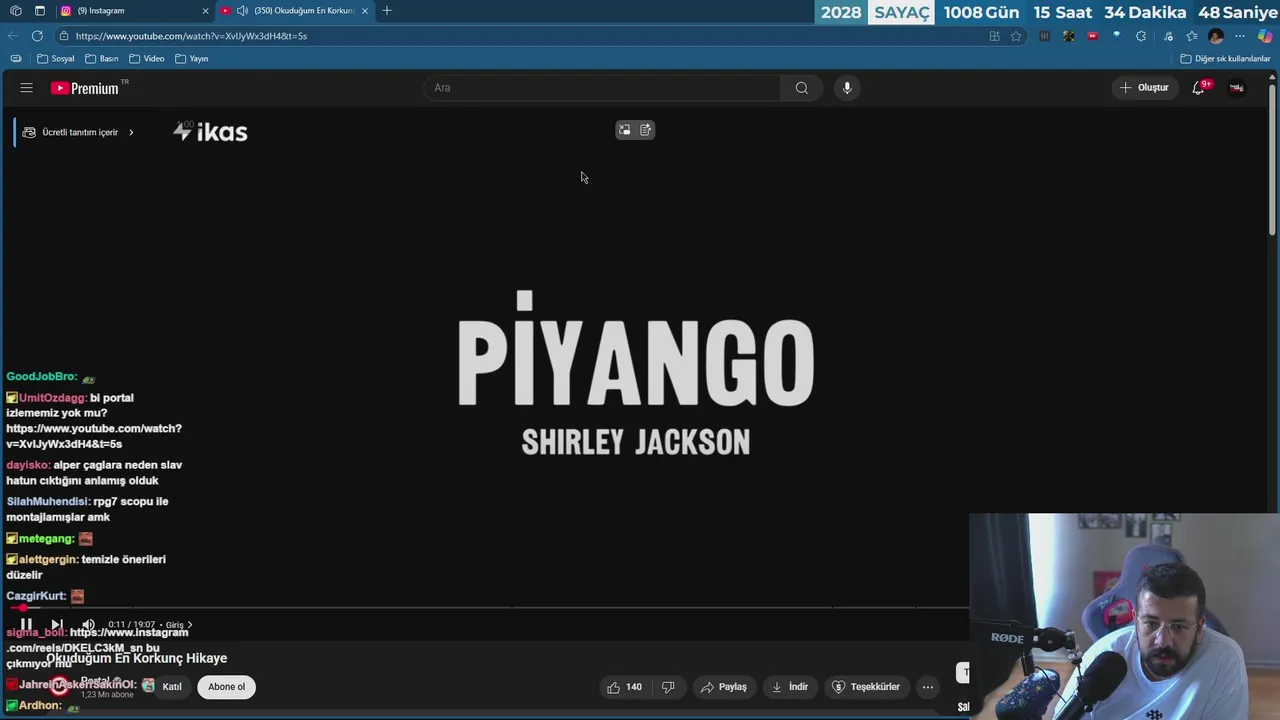The height and width of the screenshot is (720, 1280).
Task: Close the YouTube tab
Action: pyautogui.click(x=365, y=11)
